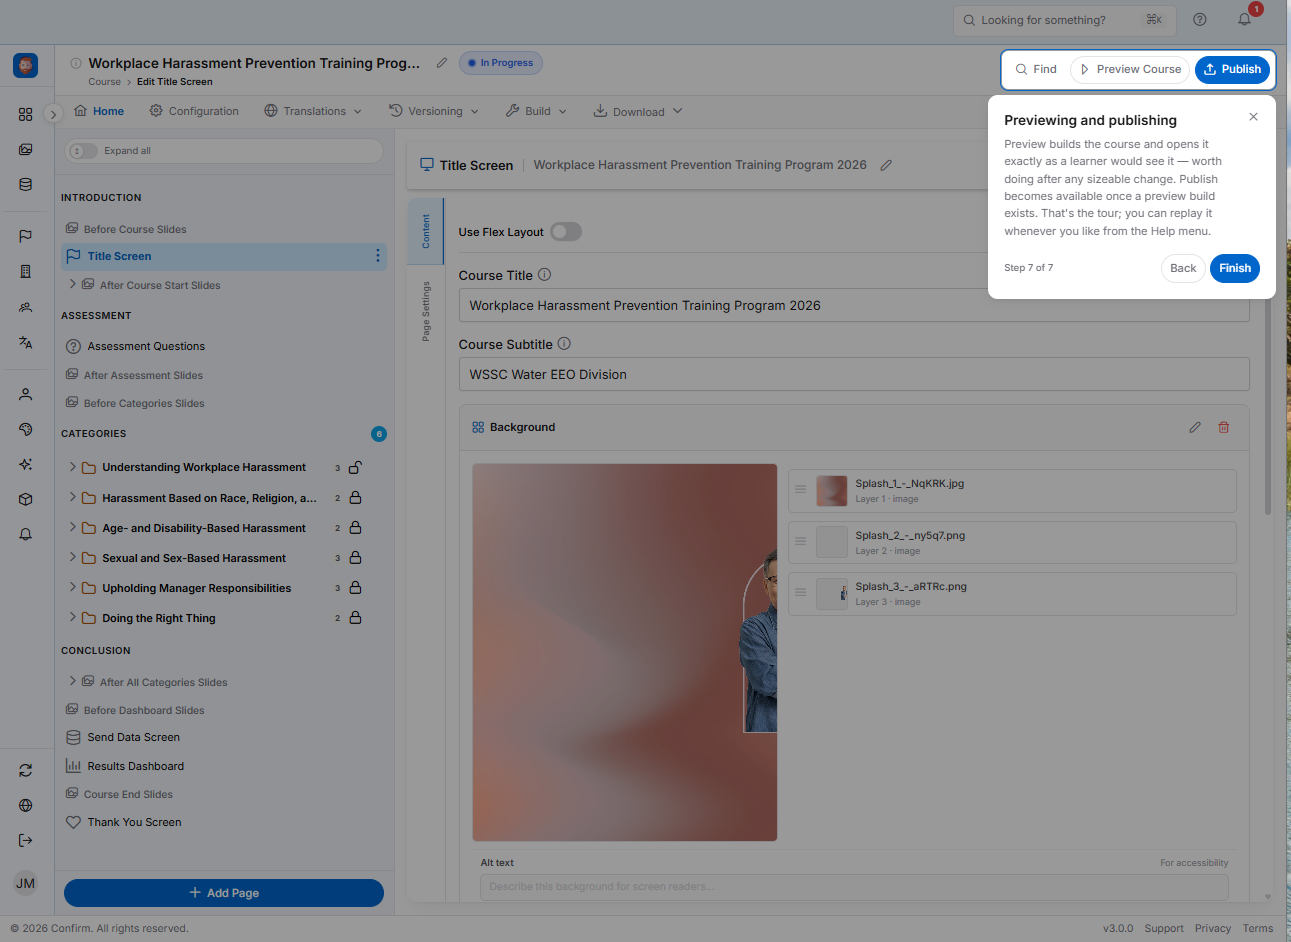Edit the Background using the pencil icon
Viewport: 1291px width, 942px height.
pyautogui.click(x=1195, y=427)
